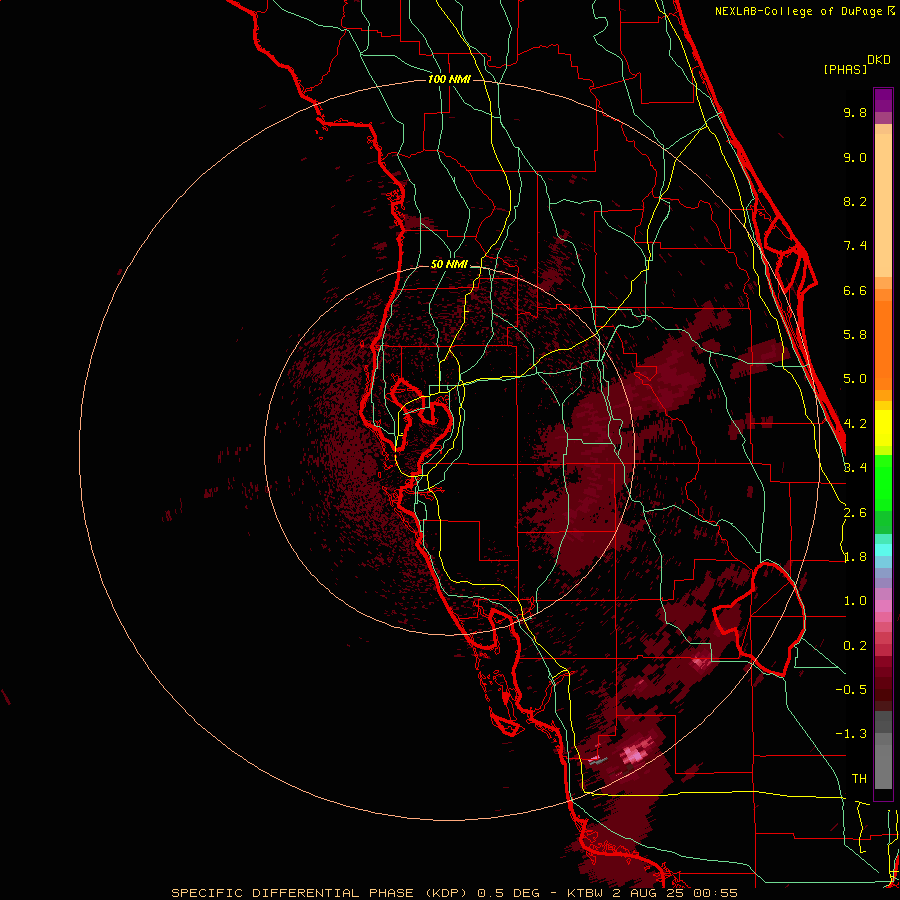Screen dimensions: 900x900
Task: Click the Lake Okeechobee outline
Action: pos(759,619)
